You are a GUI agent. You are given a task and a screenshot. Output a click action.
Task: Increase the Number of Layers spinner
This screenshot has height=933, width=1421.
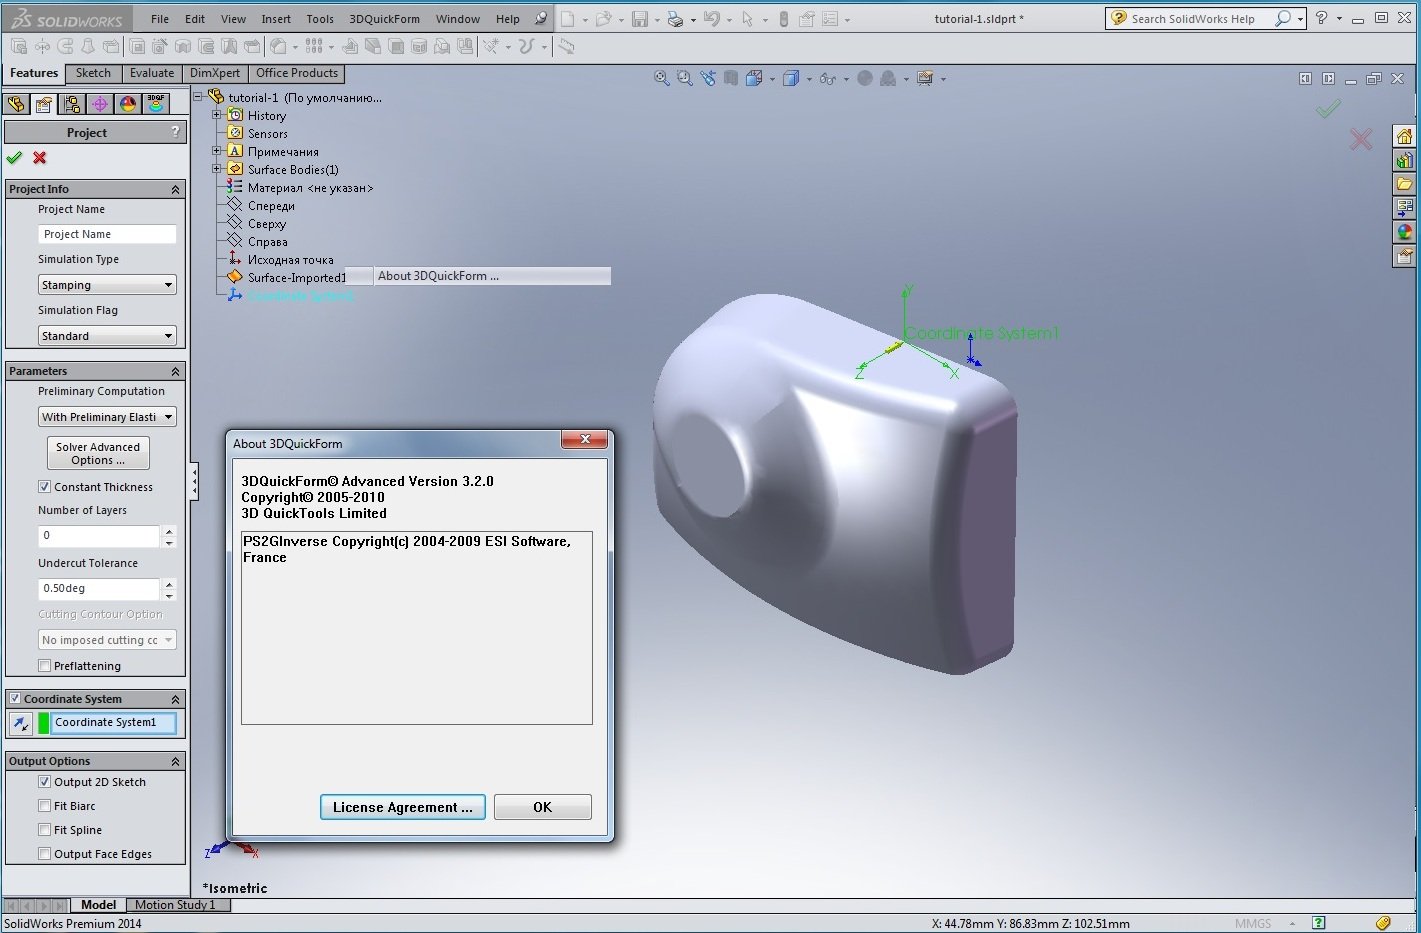pyautogui.click(x=169, y=531)
